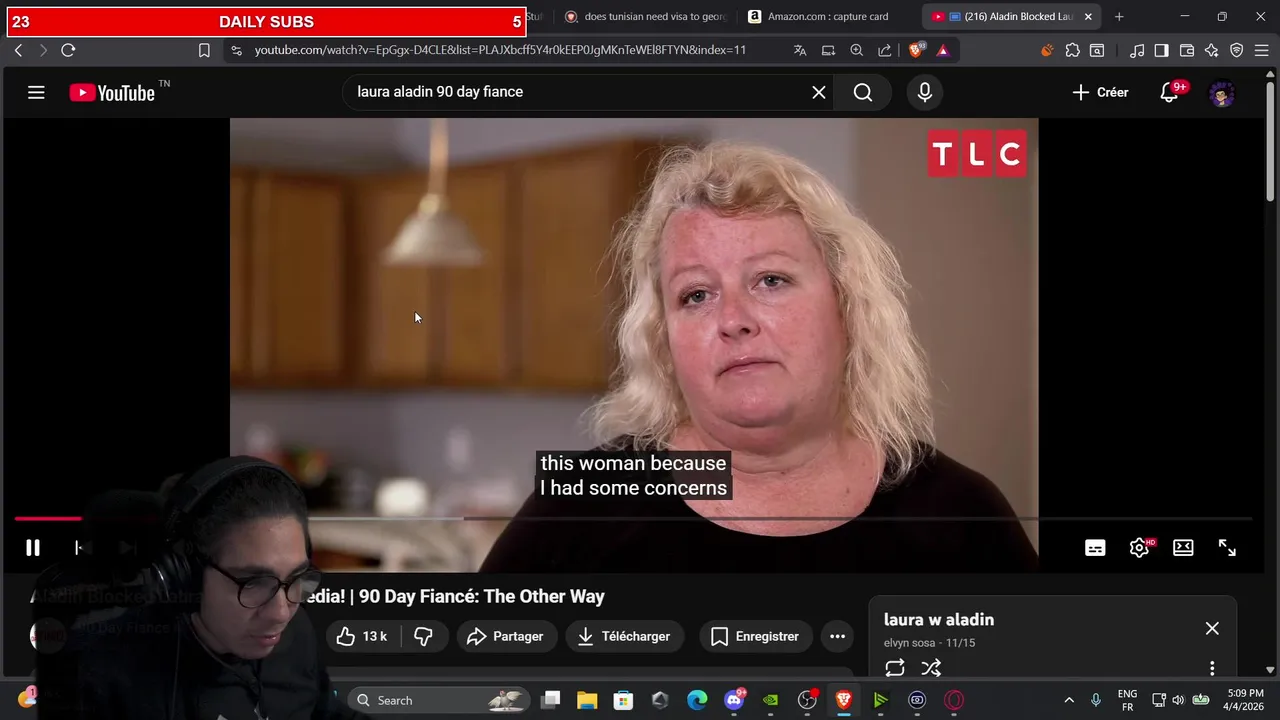The width and height of the screenshot is (1280, 720).
Task: Open the YouTube account avatar menu
Action: point(1222,93)
